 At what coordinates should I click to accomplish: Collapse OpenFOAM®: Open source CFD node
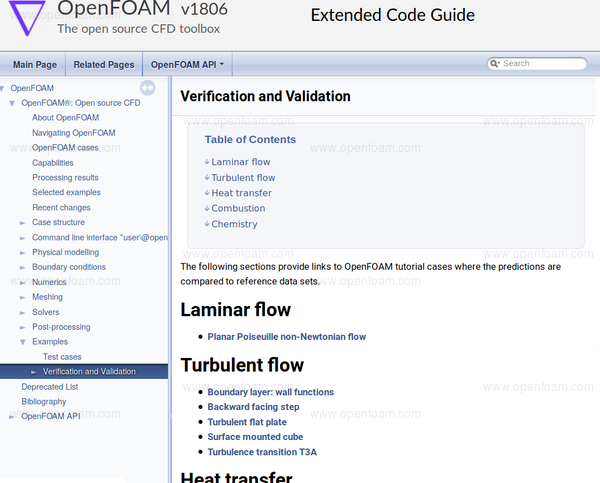(x=12, y=103)
